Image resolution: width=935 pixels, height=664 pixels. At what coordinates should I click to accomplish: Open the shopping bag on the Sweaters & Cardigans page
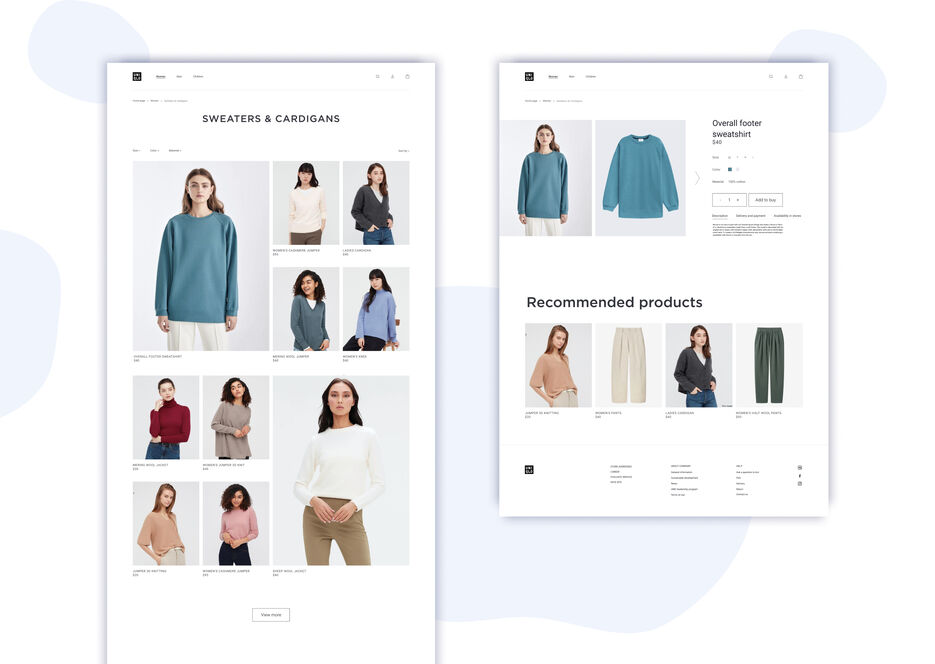[407, 76]
